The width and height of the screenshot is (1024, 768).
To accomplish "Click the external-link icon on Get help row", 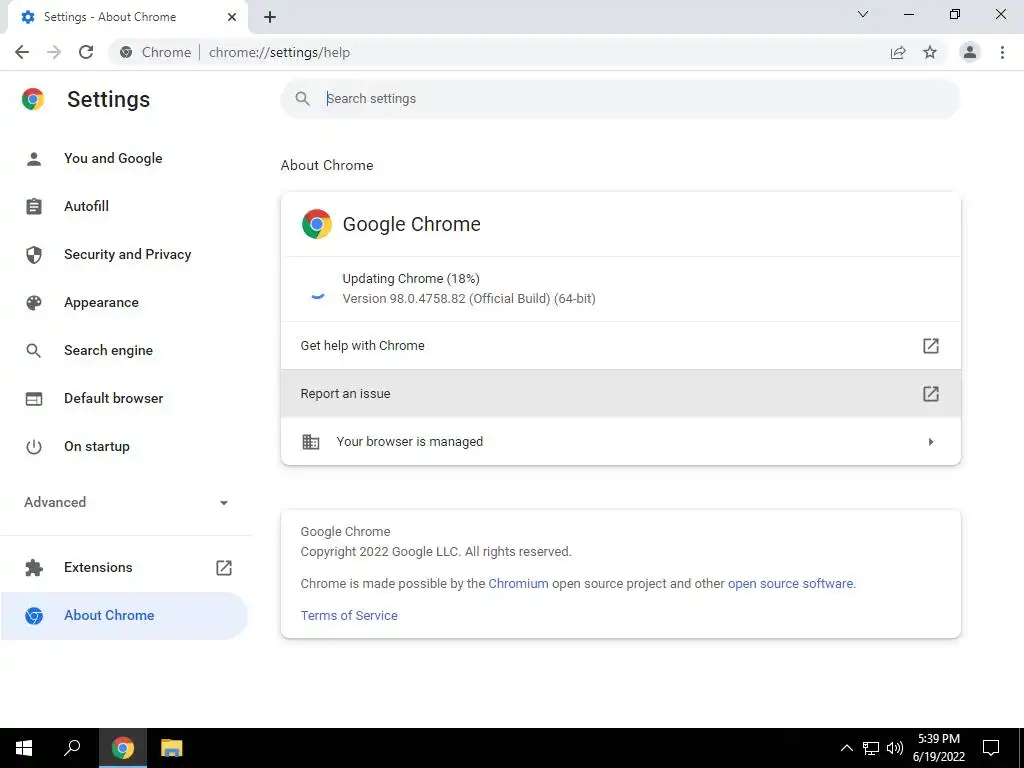I will click(x=931, y=345).
